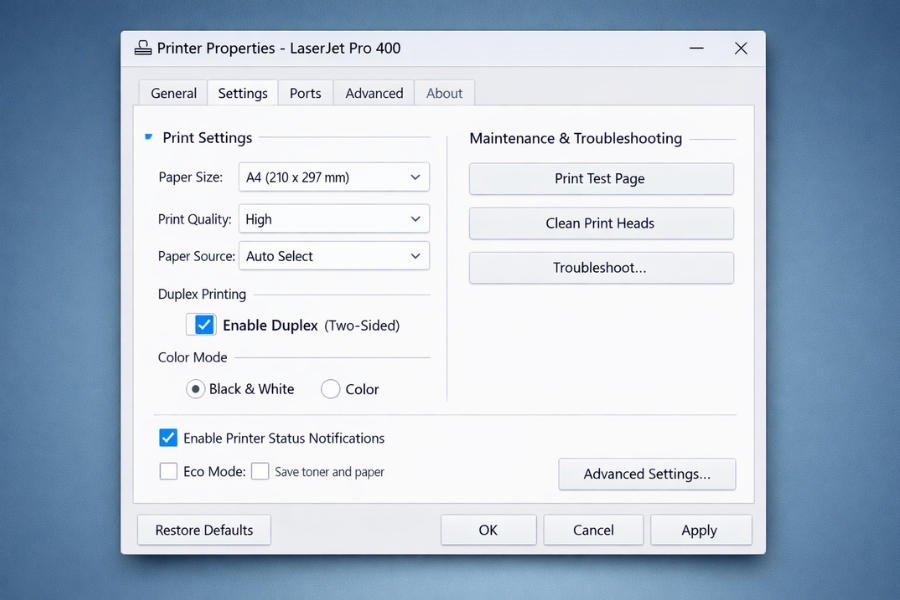Image resolution: width=900 pixels, height=600 pixels.
Task: Select Black & White color mode
Action: [x=196, y=388]
